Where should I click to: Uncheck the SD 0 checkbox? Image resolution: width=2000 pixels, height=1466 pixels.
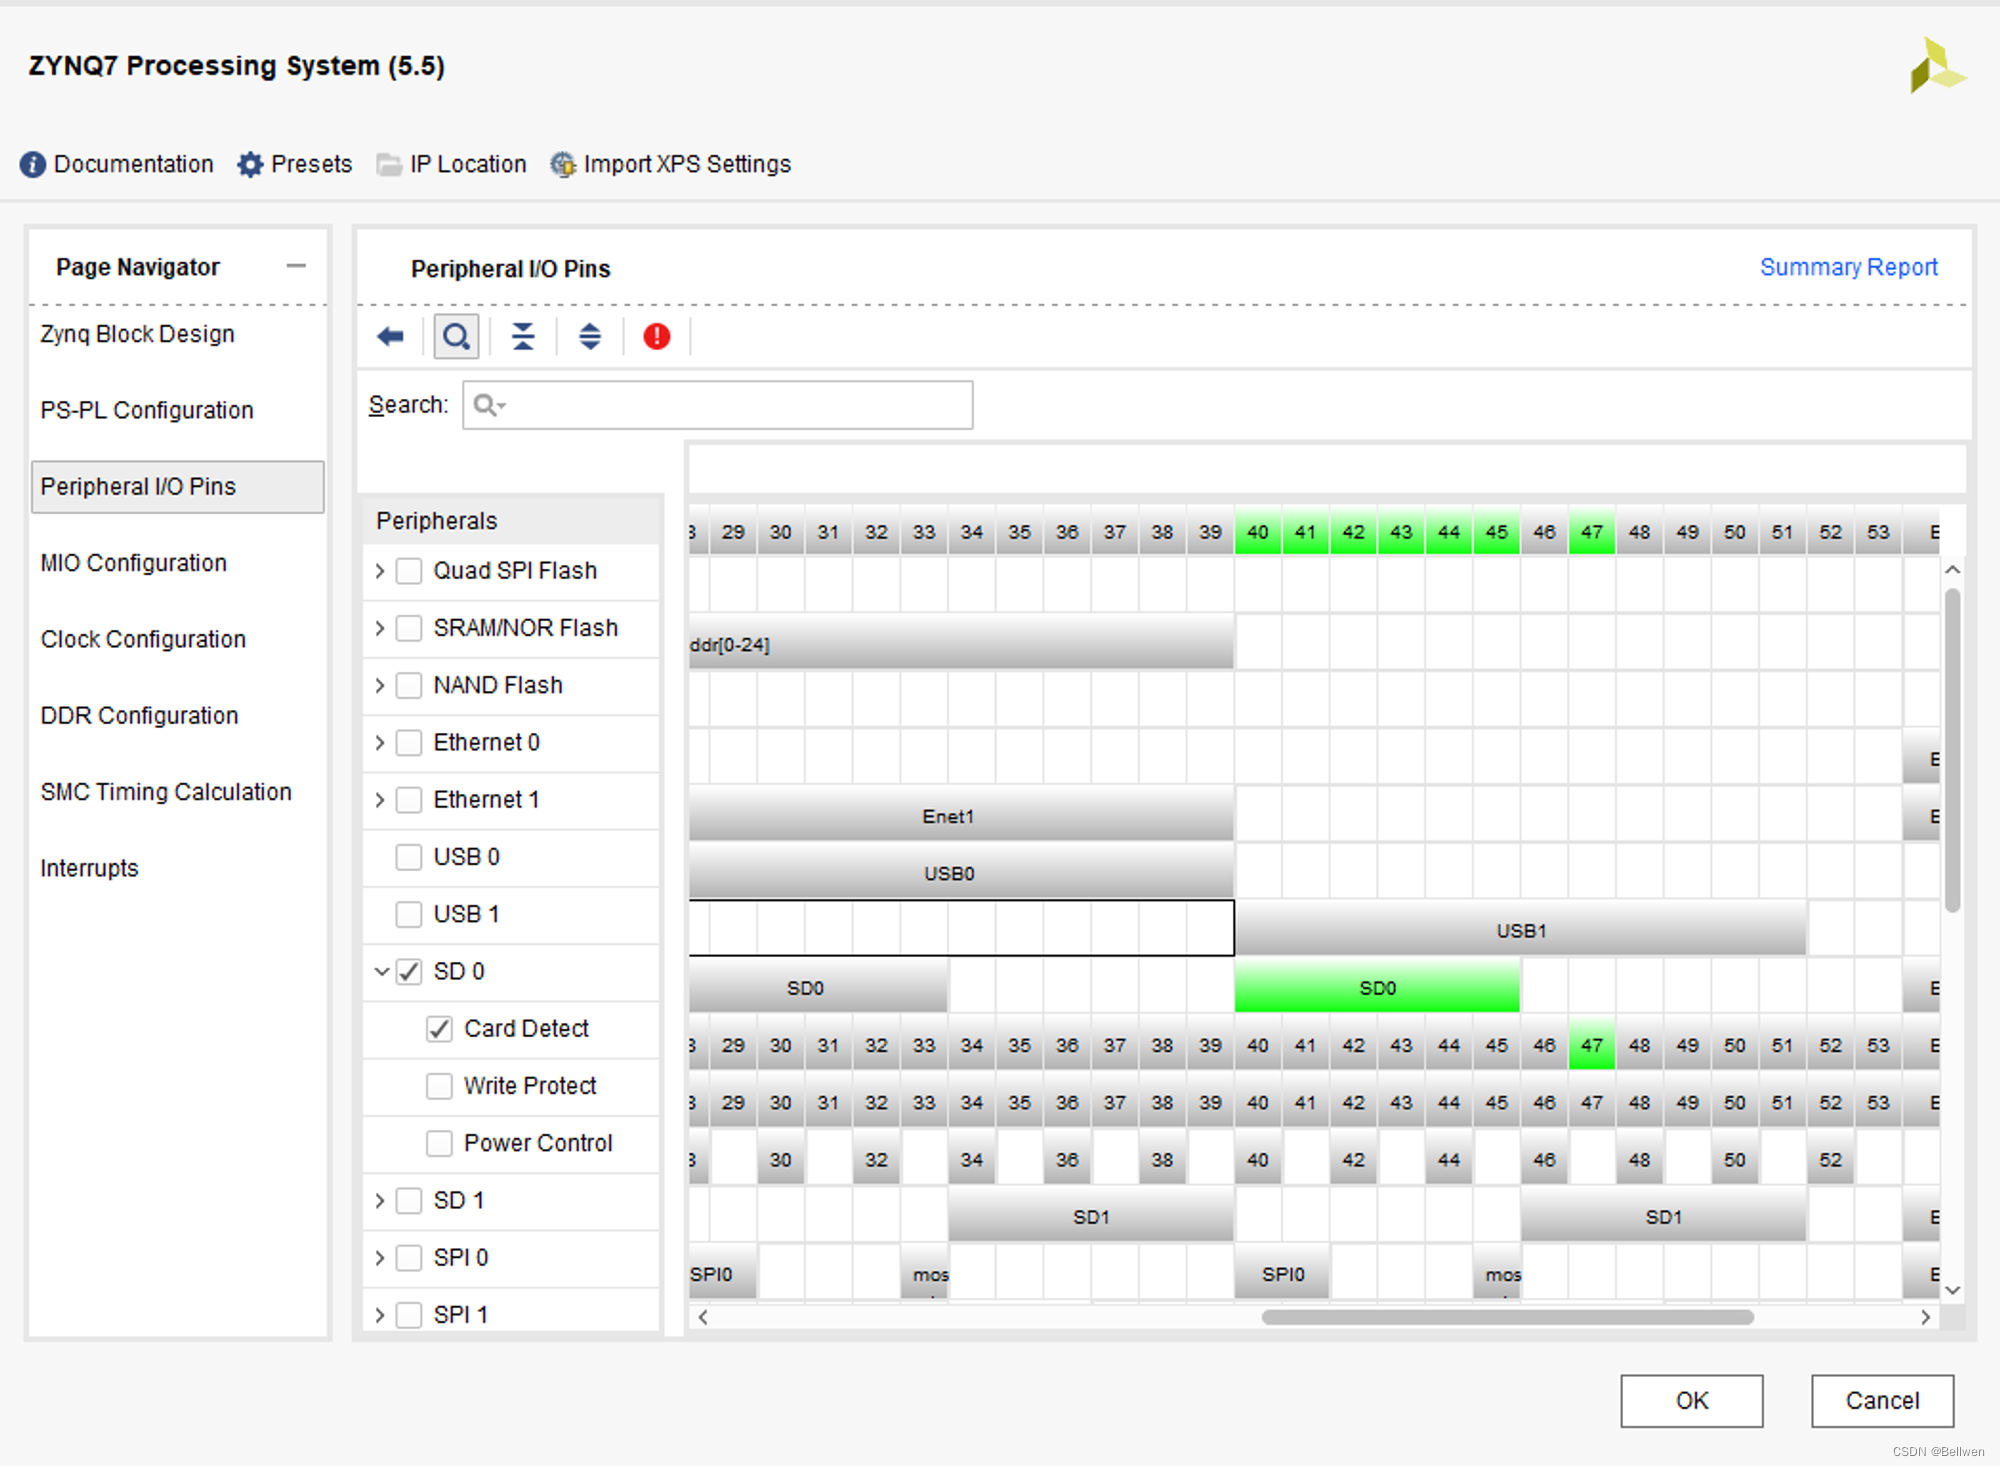(409, 971)
